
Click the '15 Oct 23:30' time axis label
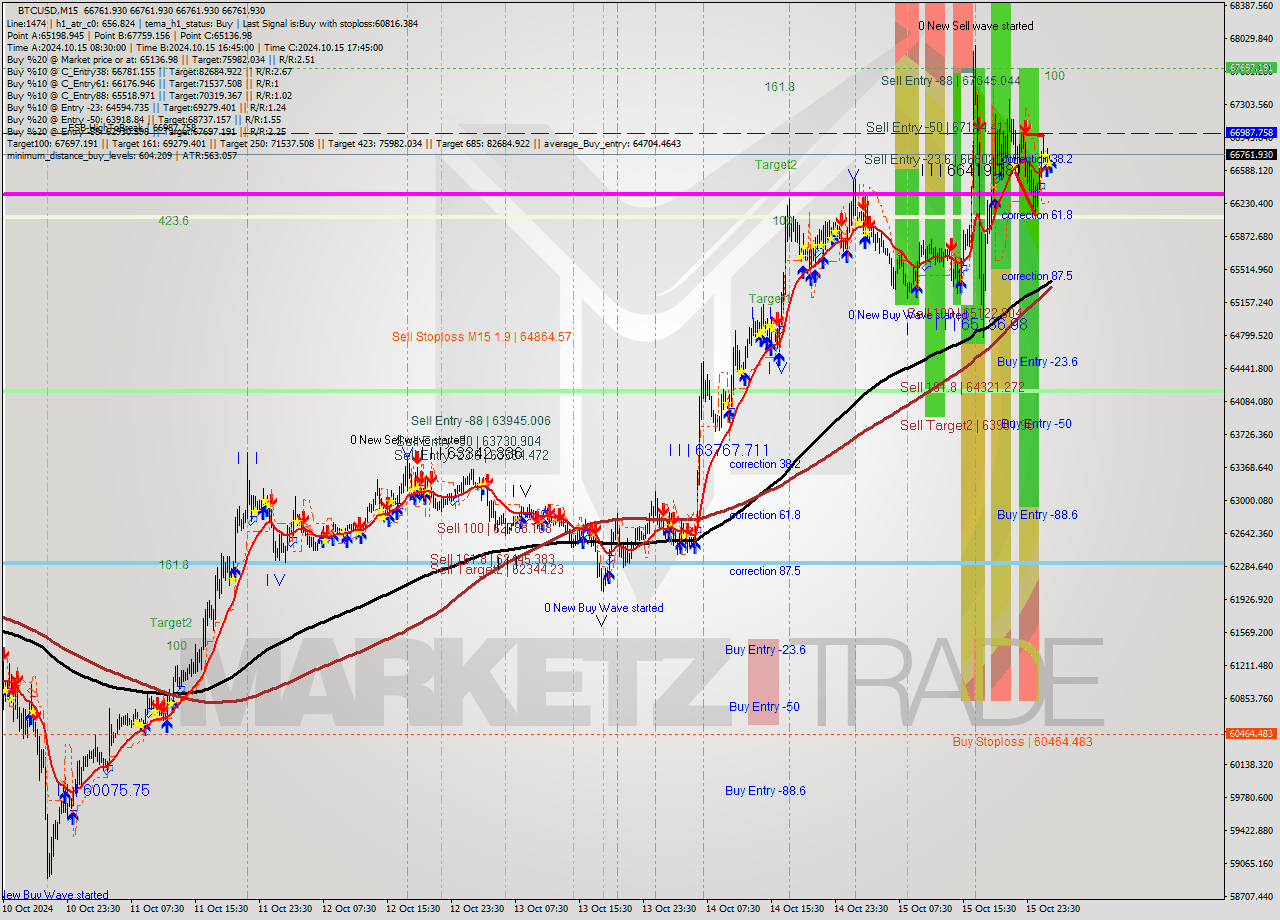coord(1053,909)
